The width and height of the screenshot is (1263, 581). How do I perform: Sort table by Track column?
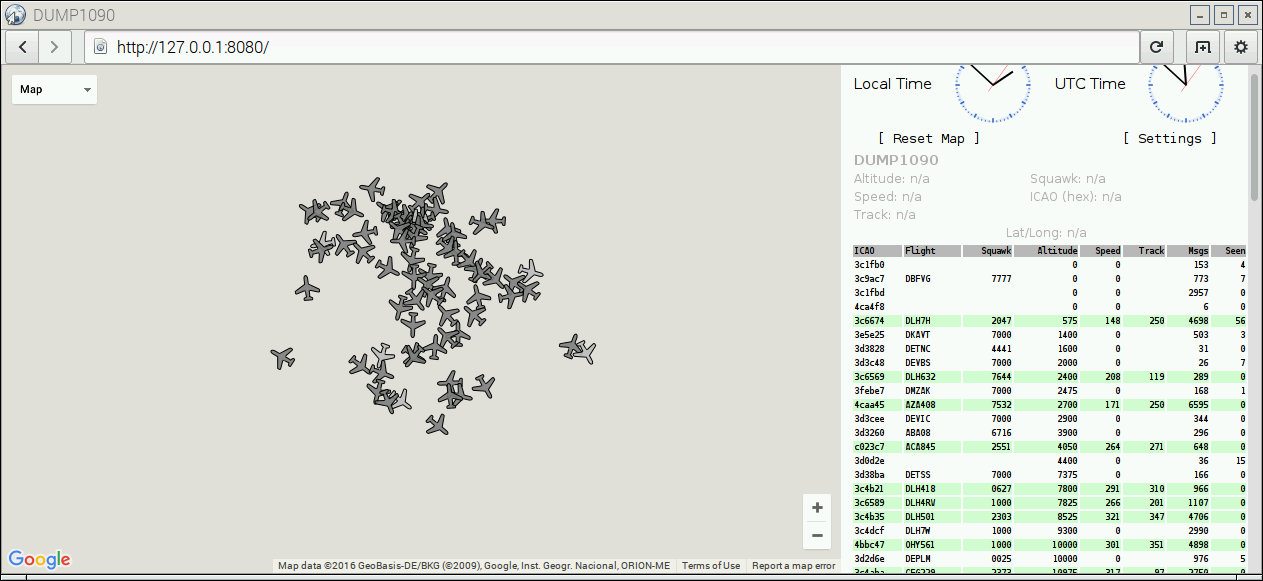tap(1144, 251)
